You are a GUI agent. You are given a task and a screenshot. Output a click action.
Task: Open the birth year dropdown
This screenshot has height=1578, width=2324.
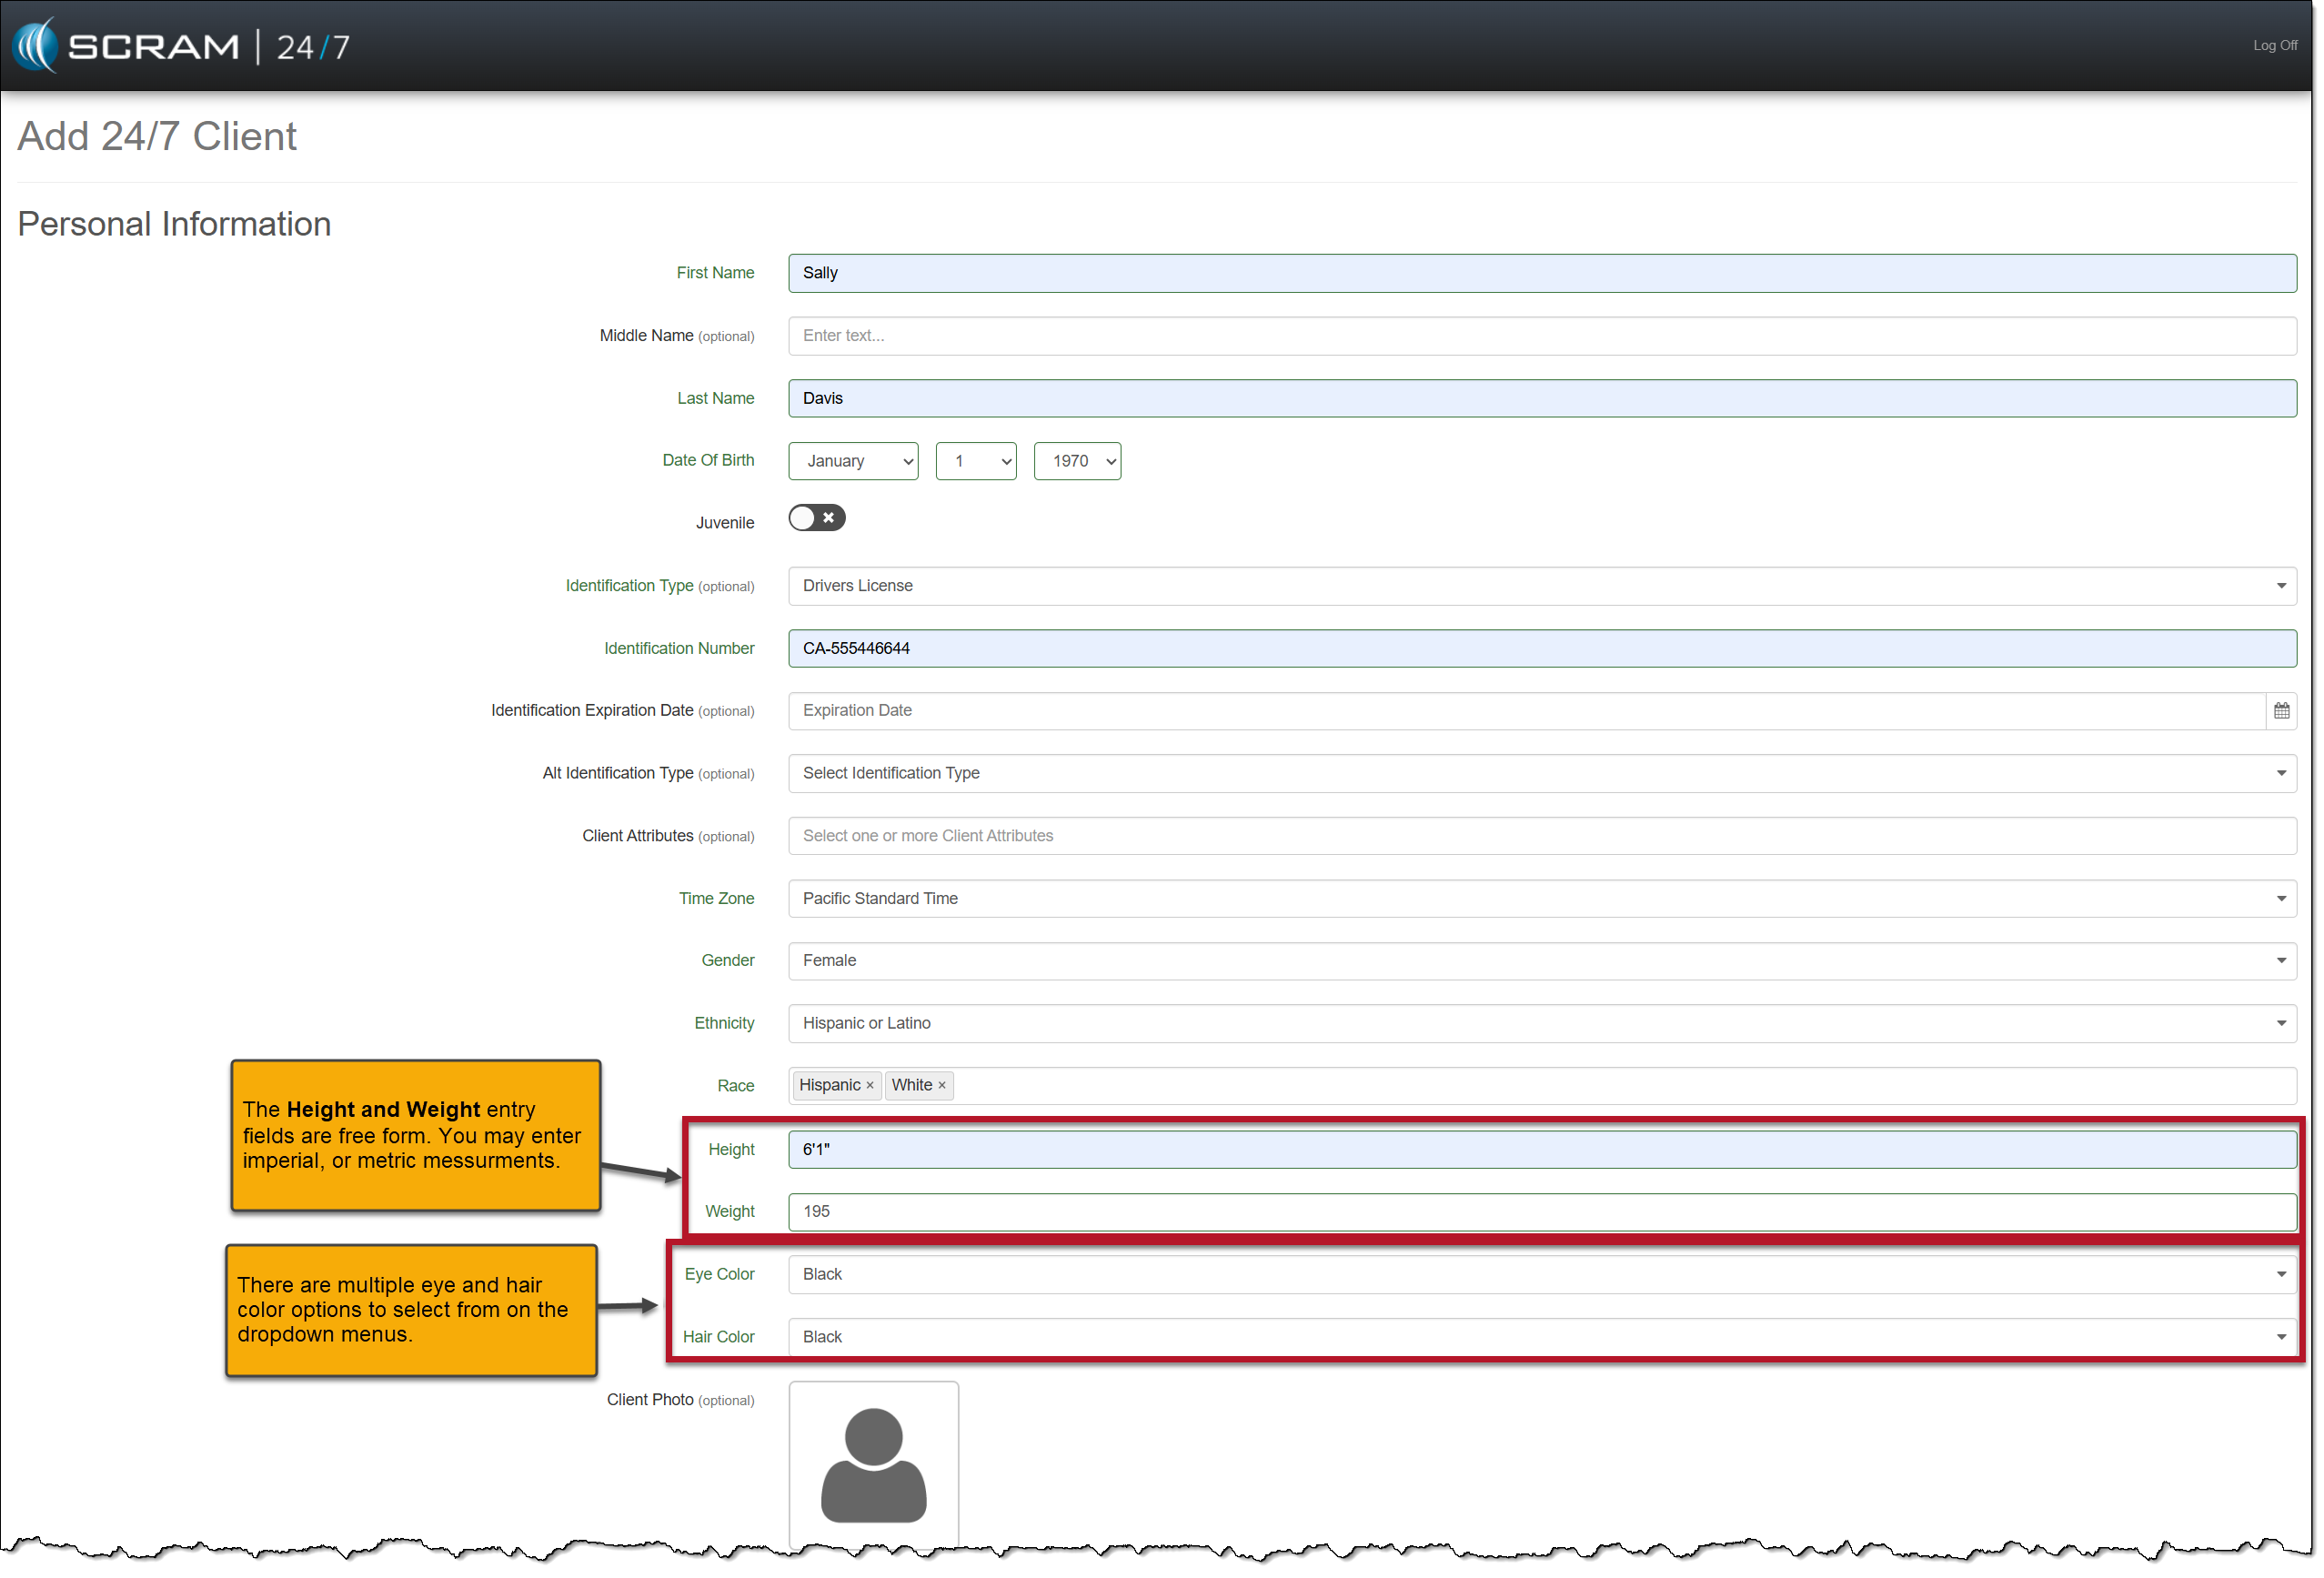pos(1076,461)
